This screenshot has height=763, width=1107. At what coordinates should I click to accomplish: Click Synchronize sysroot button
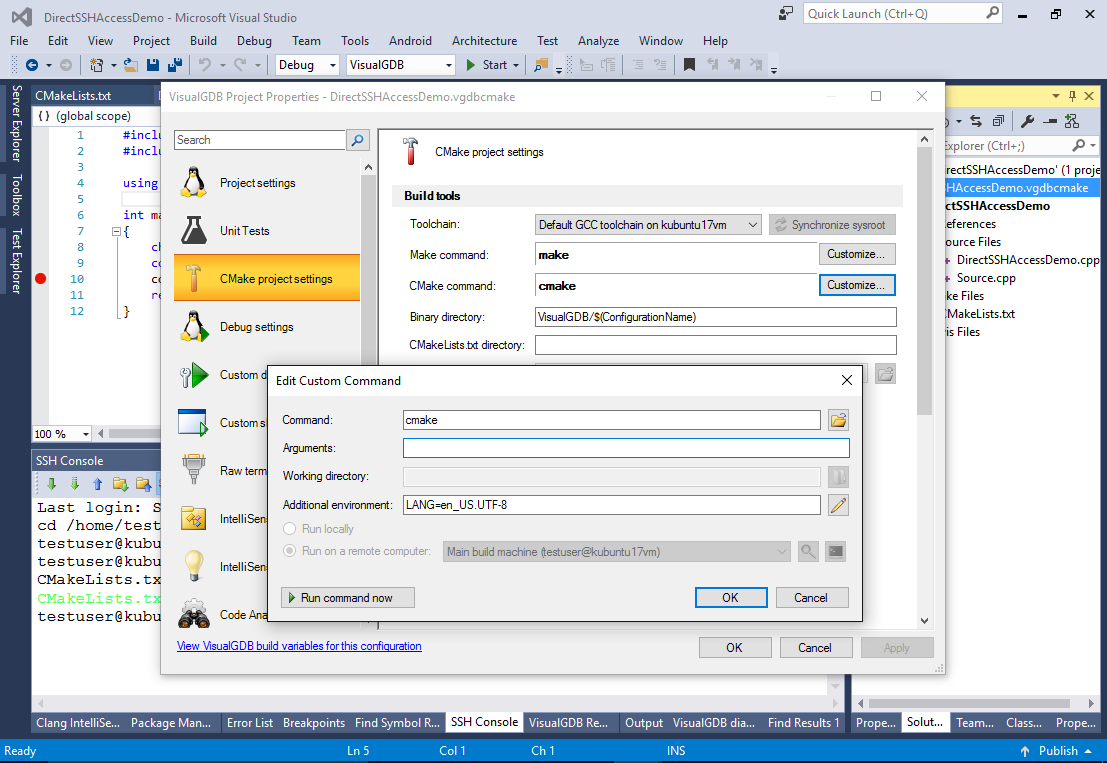[x=832, y=224]
